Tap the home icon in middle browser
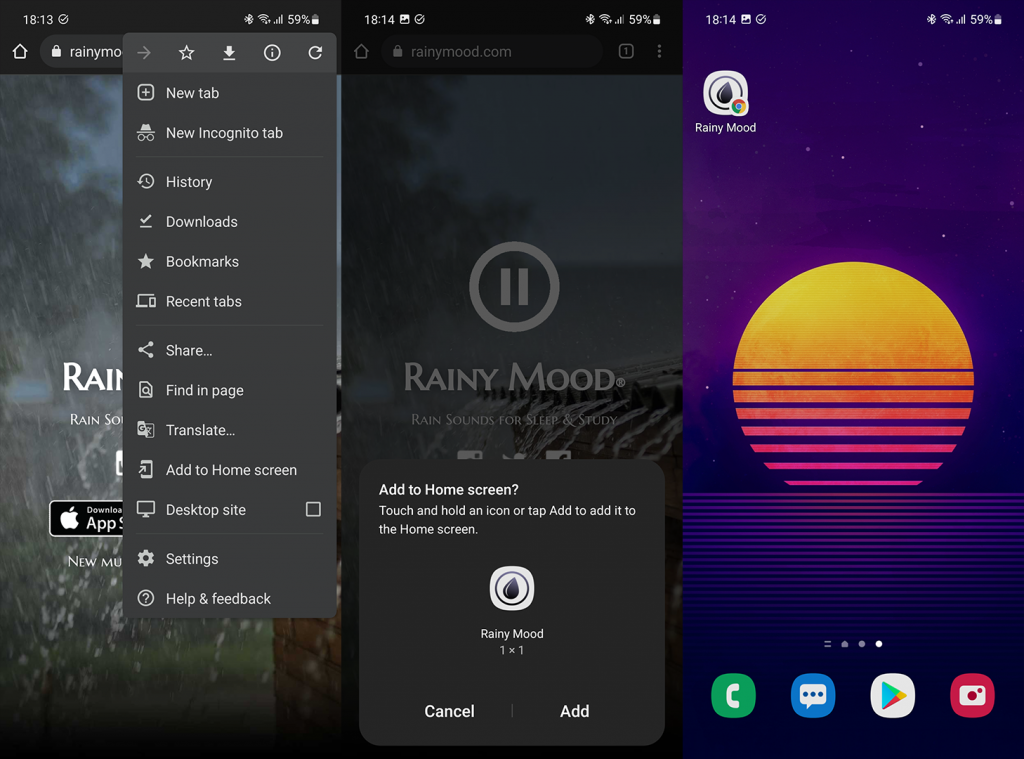This screenshot has width=1024, height=759. [361, 52]
